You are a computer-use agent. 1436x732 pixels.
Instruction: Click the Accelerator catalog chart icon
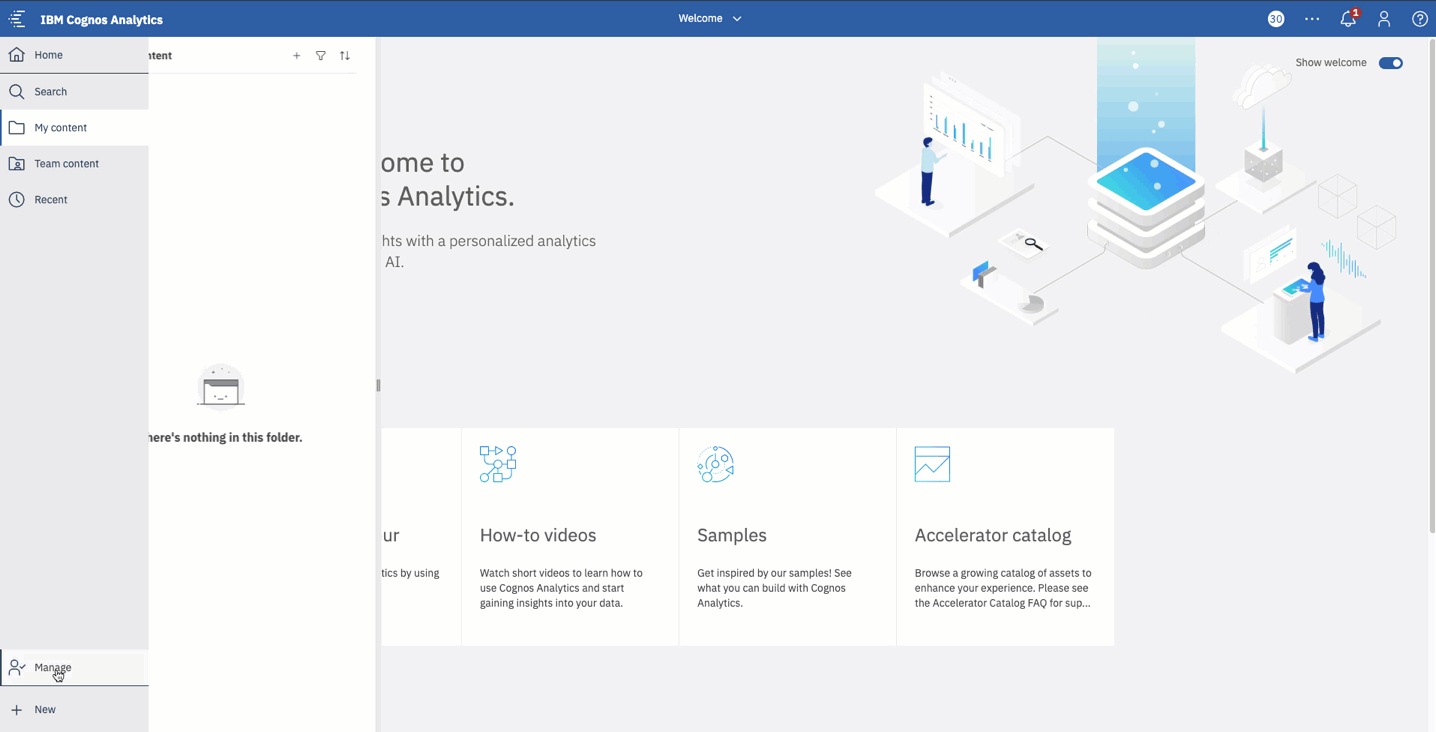pyautogui.click(x=933, y=465)
